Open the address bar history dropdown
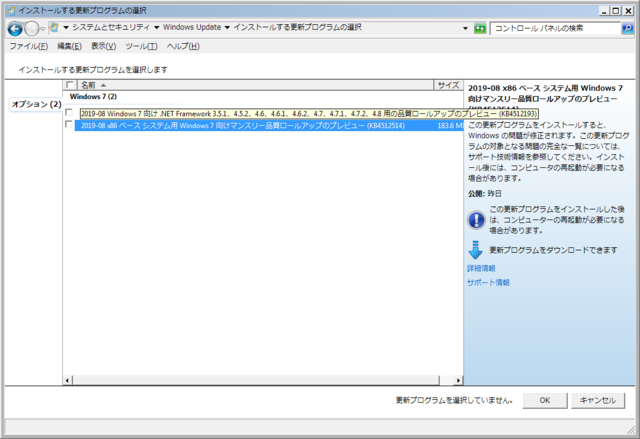 coord(465,28)
